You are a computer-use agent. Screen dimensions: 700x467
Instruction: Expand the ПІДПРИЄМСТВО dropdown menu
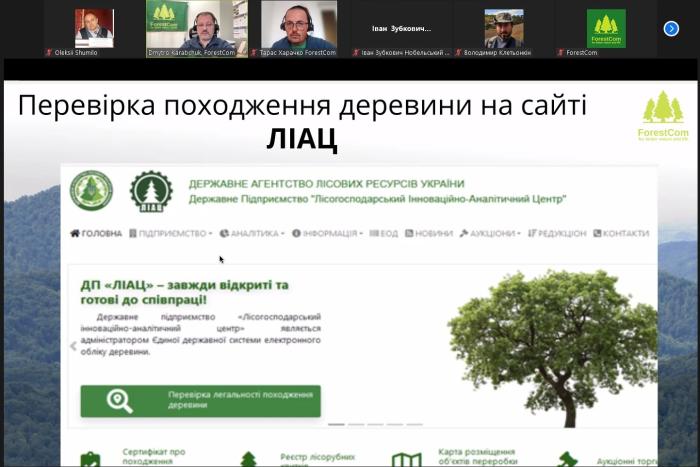tap(170, 233)
